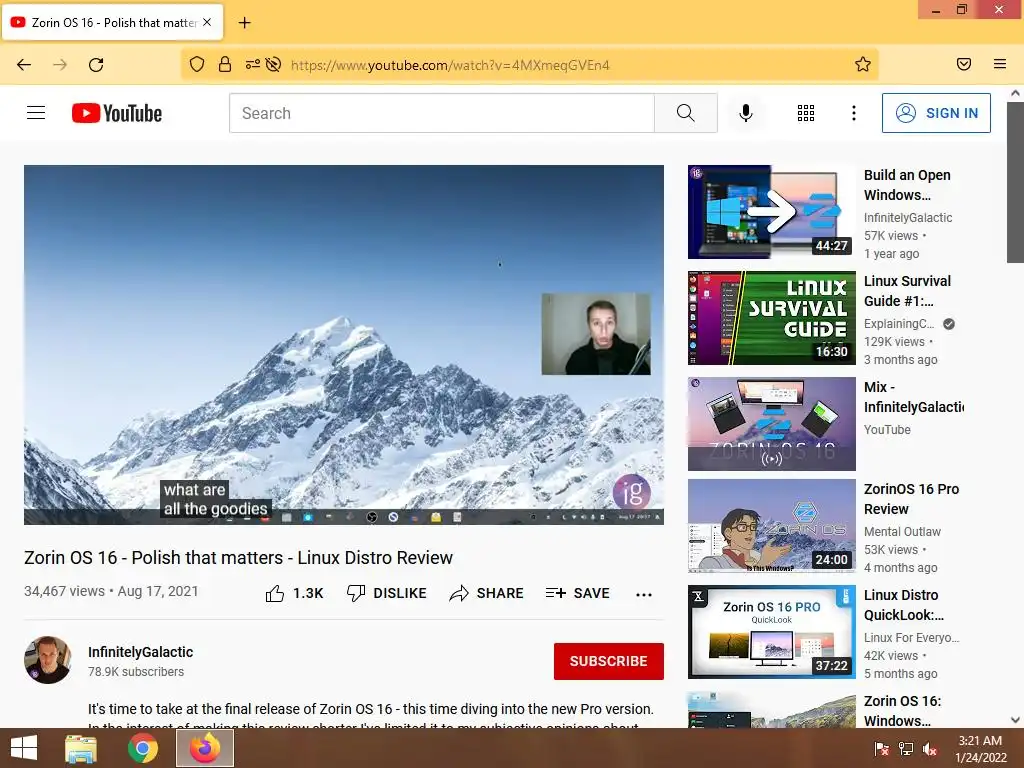Open the shield tracking protection icon
The image size is (1024, 768).
pos(197,64)
